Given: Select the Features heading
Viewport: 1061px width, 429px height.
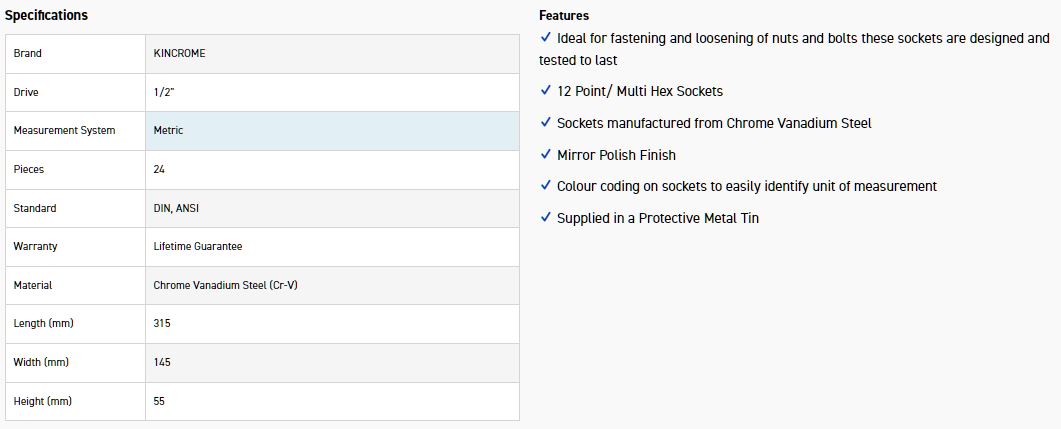Looking at the screenshot, I should click(564, 15).
